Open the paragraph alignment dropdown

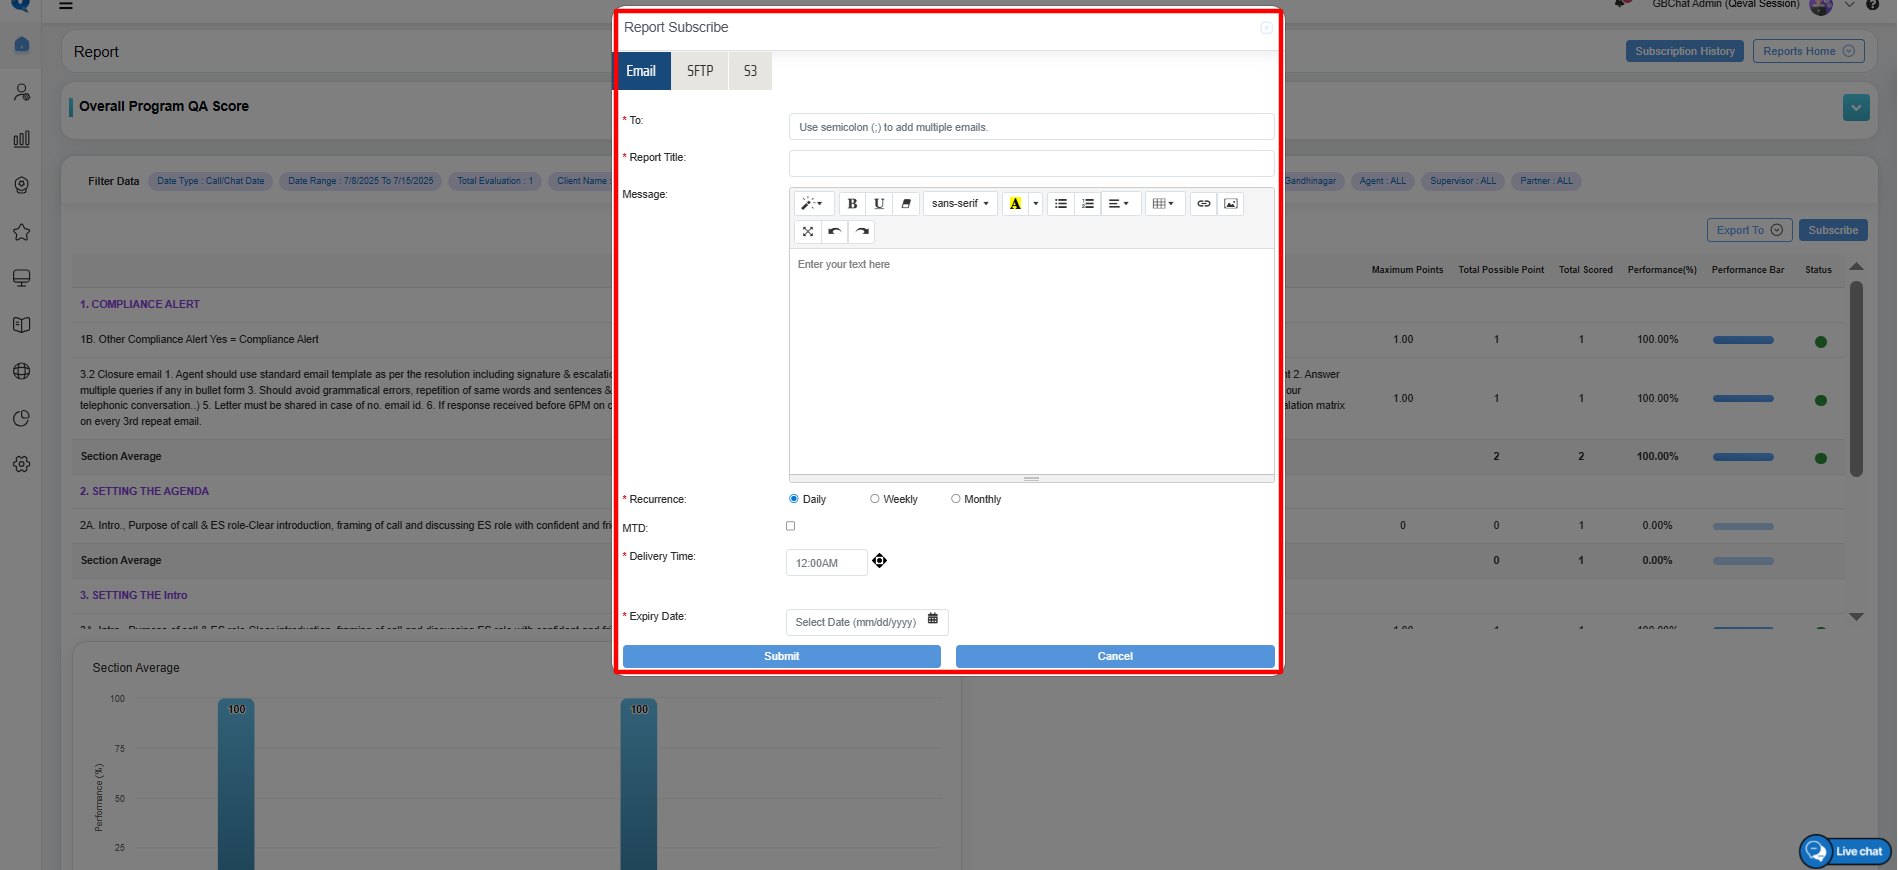tap(1119, 204)
